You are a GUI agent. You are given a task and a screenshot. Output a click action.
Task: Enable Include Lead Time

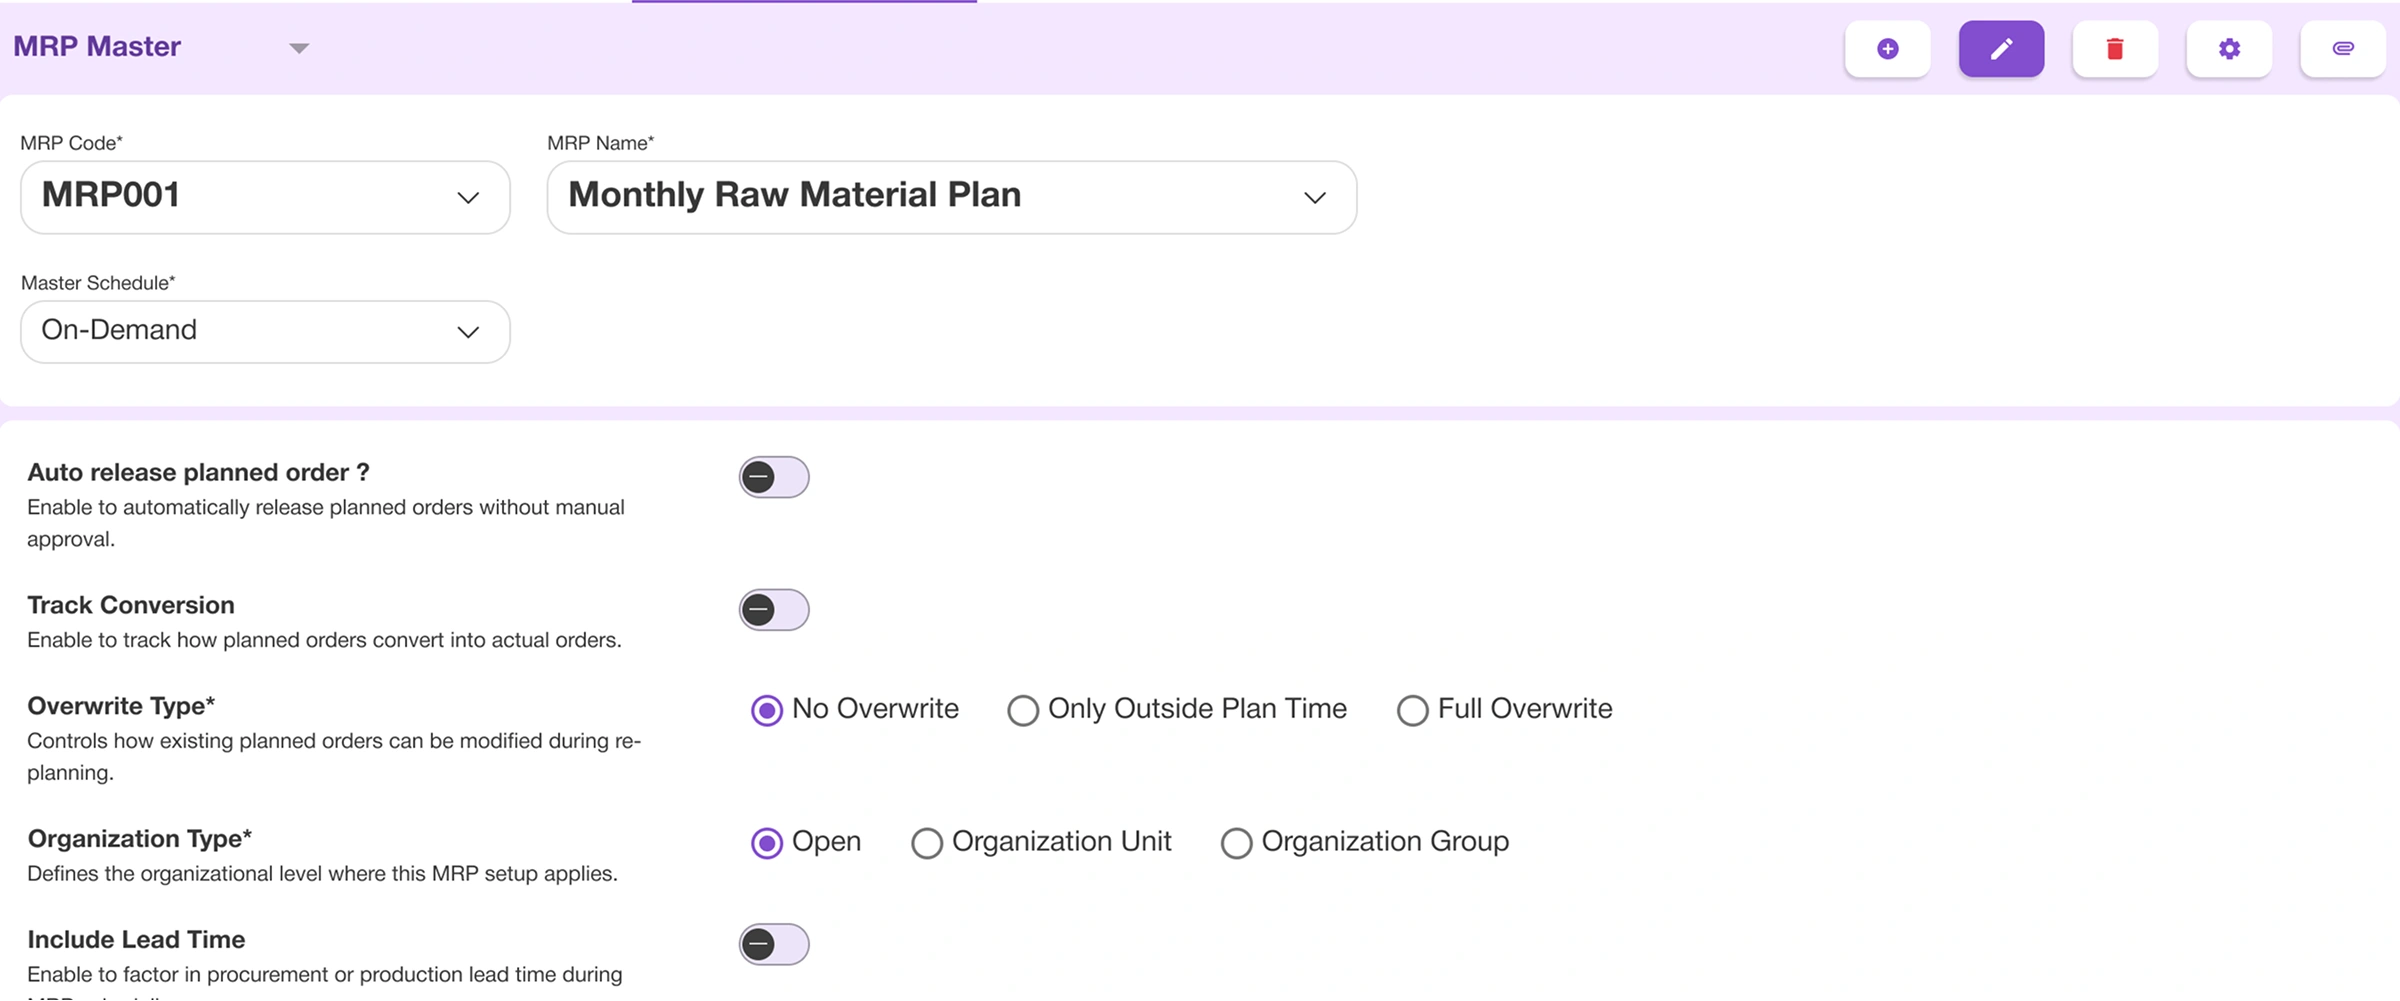tap(774, 944)
